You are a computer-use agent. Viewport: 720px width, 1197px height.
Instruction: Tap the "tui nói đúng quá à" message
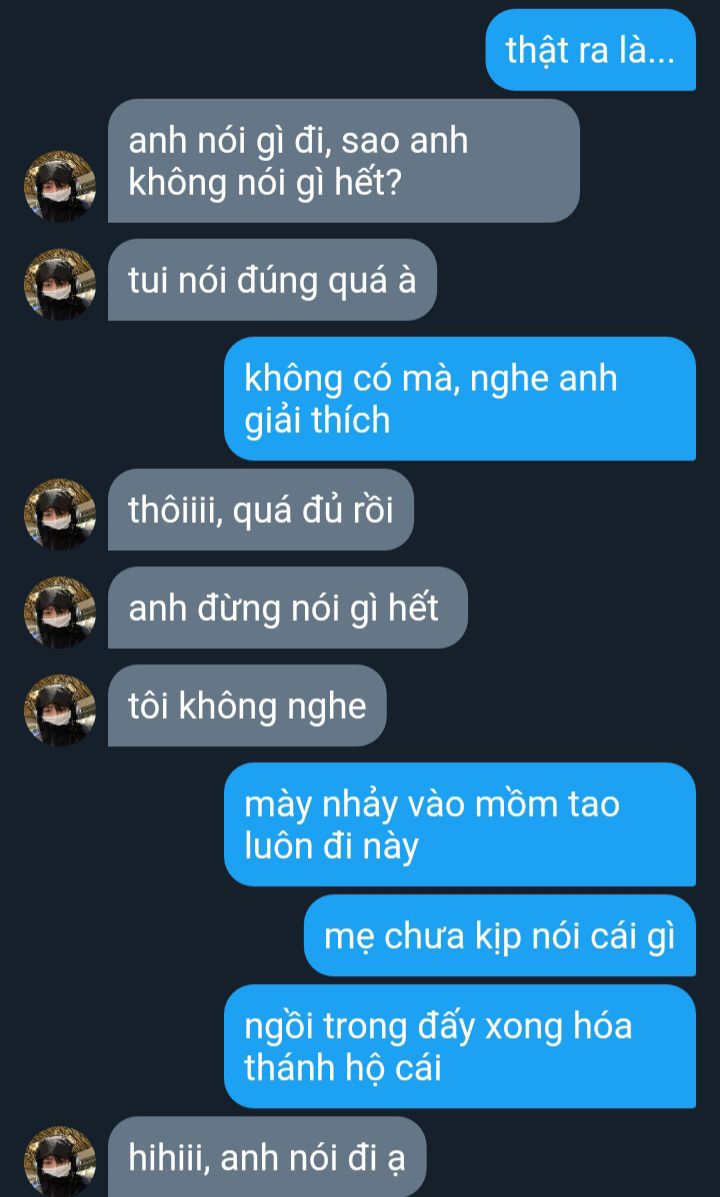[272, 280]
